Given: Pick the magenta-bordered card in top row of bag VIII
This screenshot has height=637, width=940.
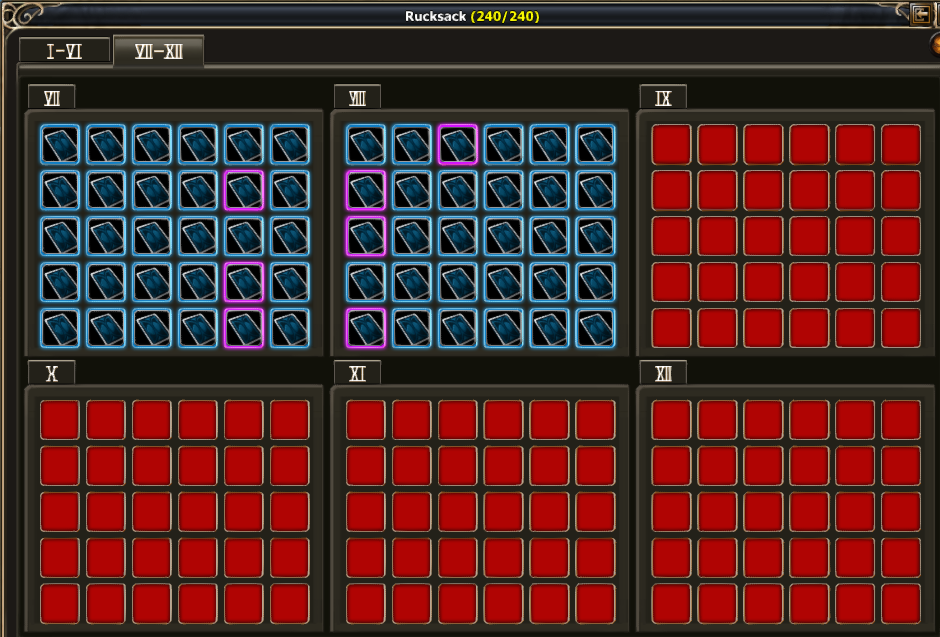Looking at the screenshot, I should 458,144.
